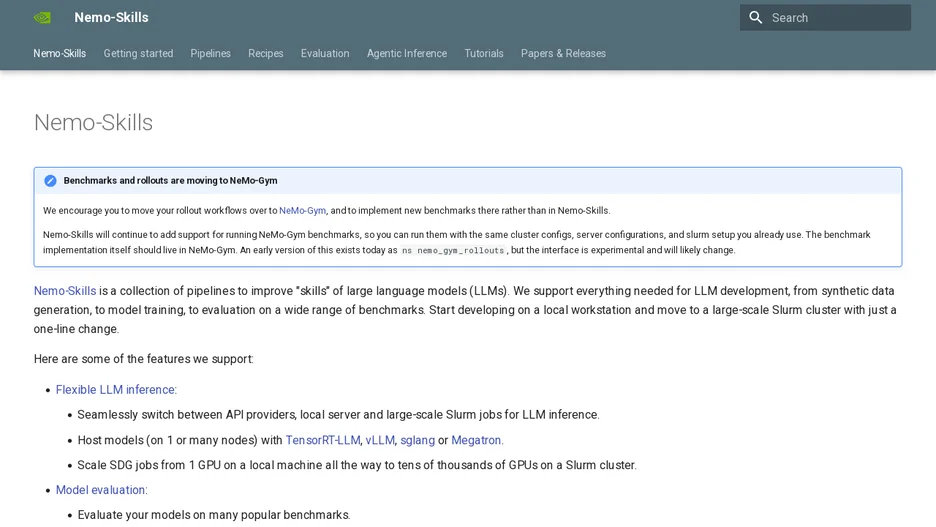Select the Agentic Inference tab
936x527 pixels.
407,53
